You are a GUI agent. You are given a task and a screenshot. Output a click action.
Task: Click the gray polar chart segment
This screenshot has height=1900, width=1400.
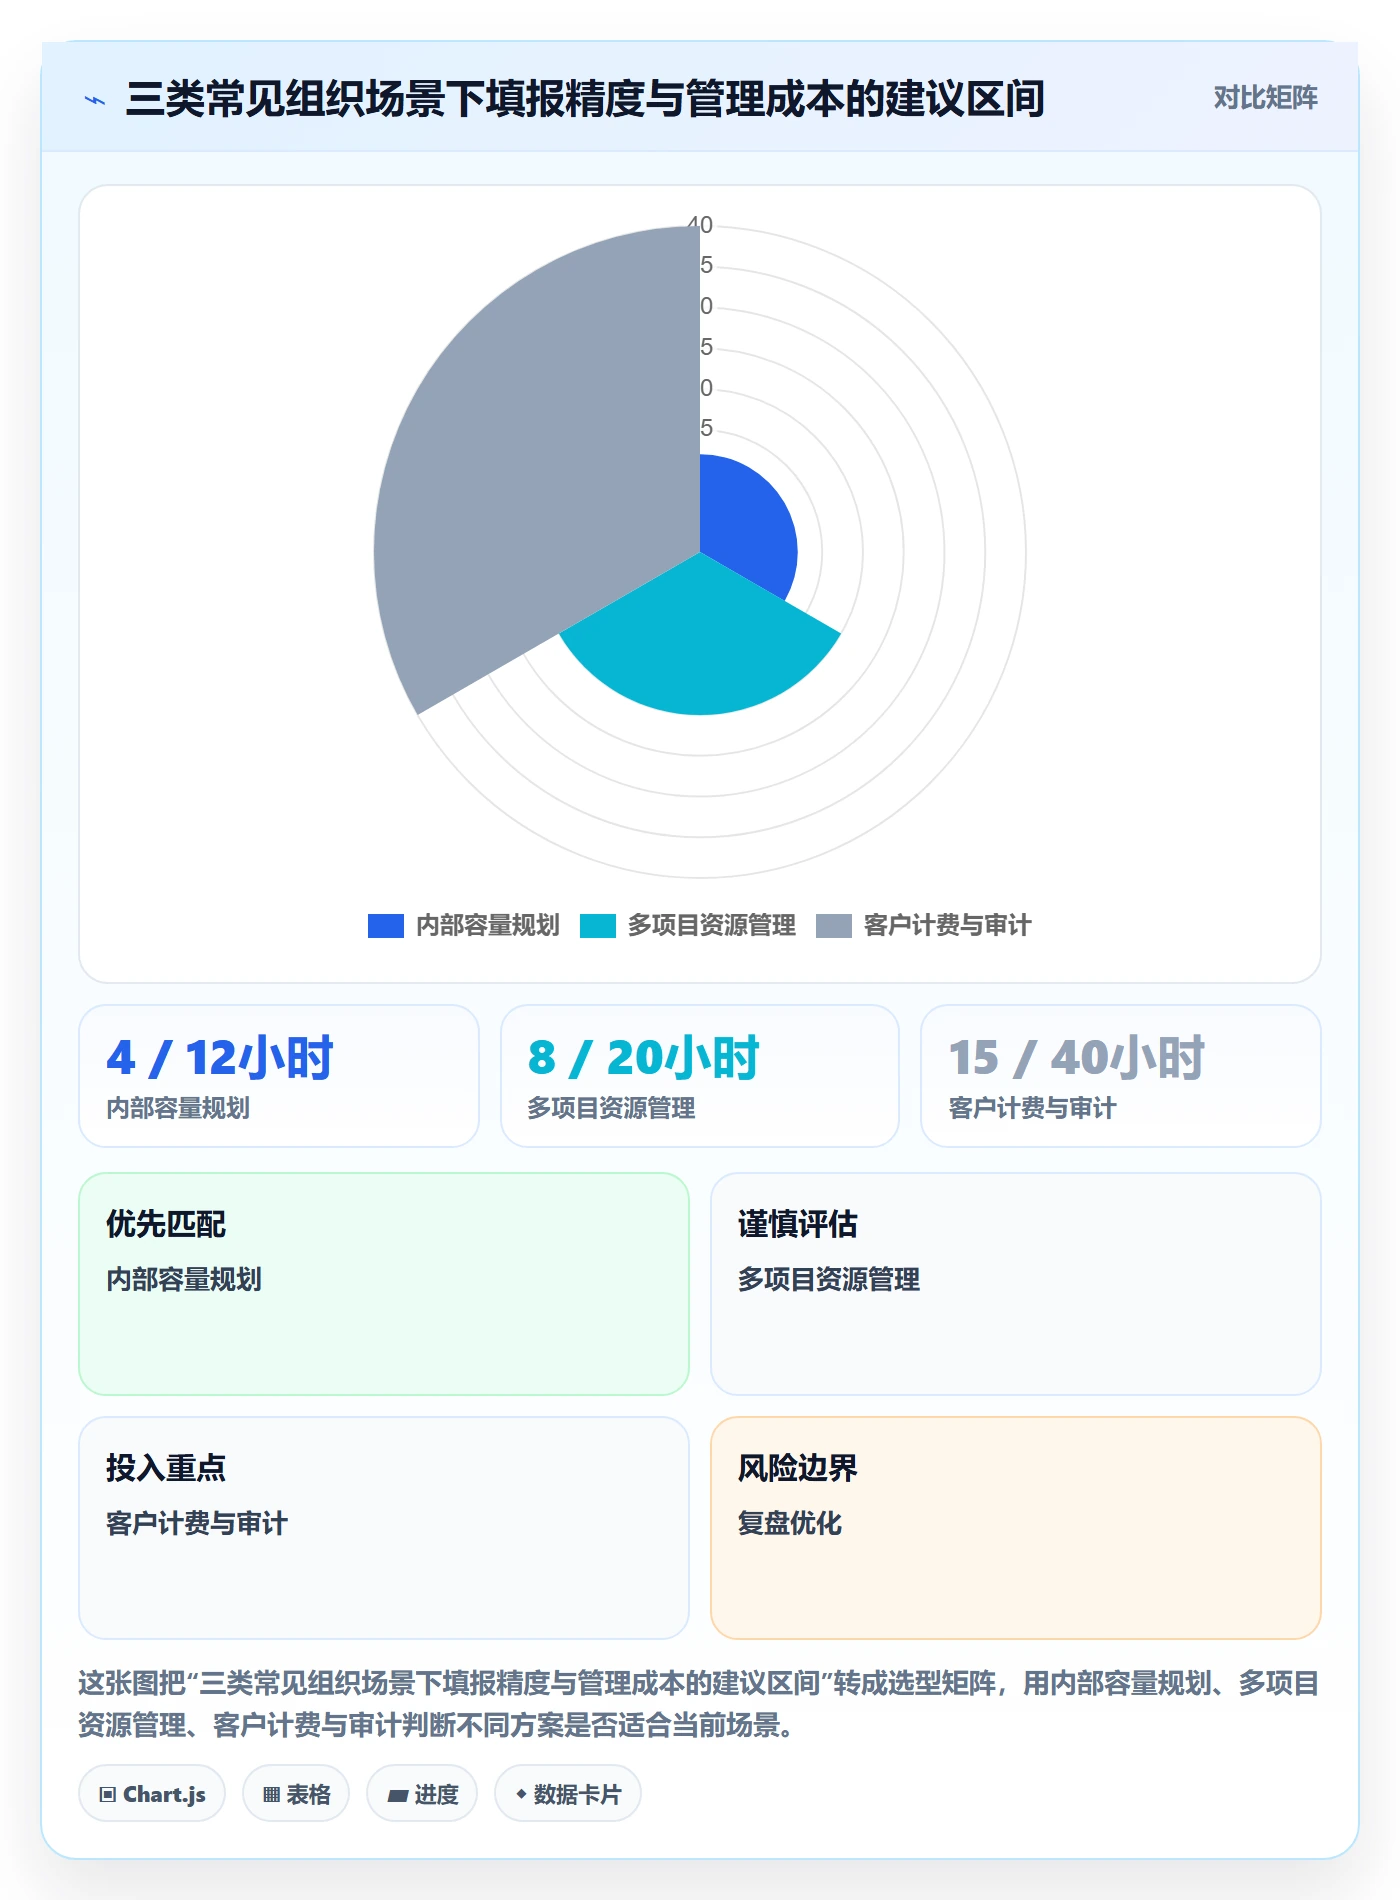point(540,460)
